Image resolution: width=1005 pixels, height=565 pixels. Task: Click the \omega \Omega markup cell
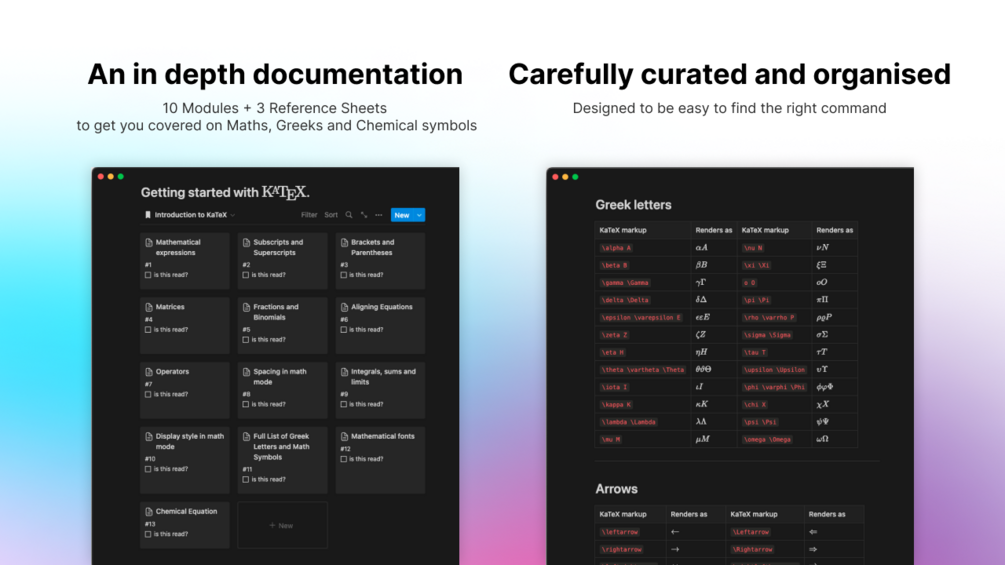click(774, 439)
